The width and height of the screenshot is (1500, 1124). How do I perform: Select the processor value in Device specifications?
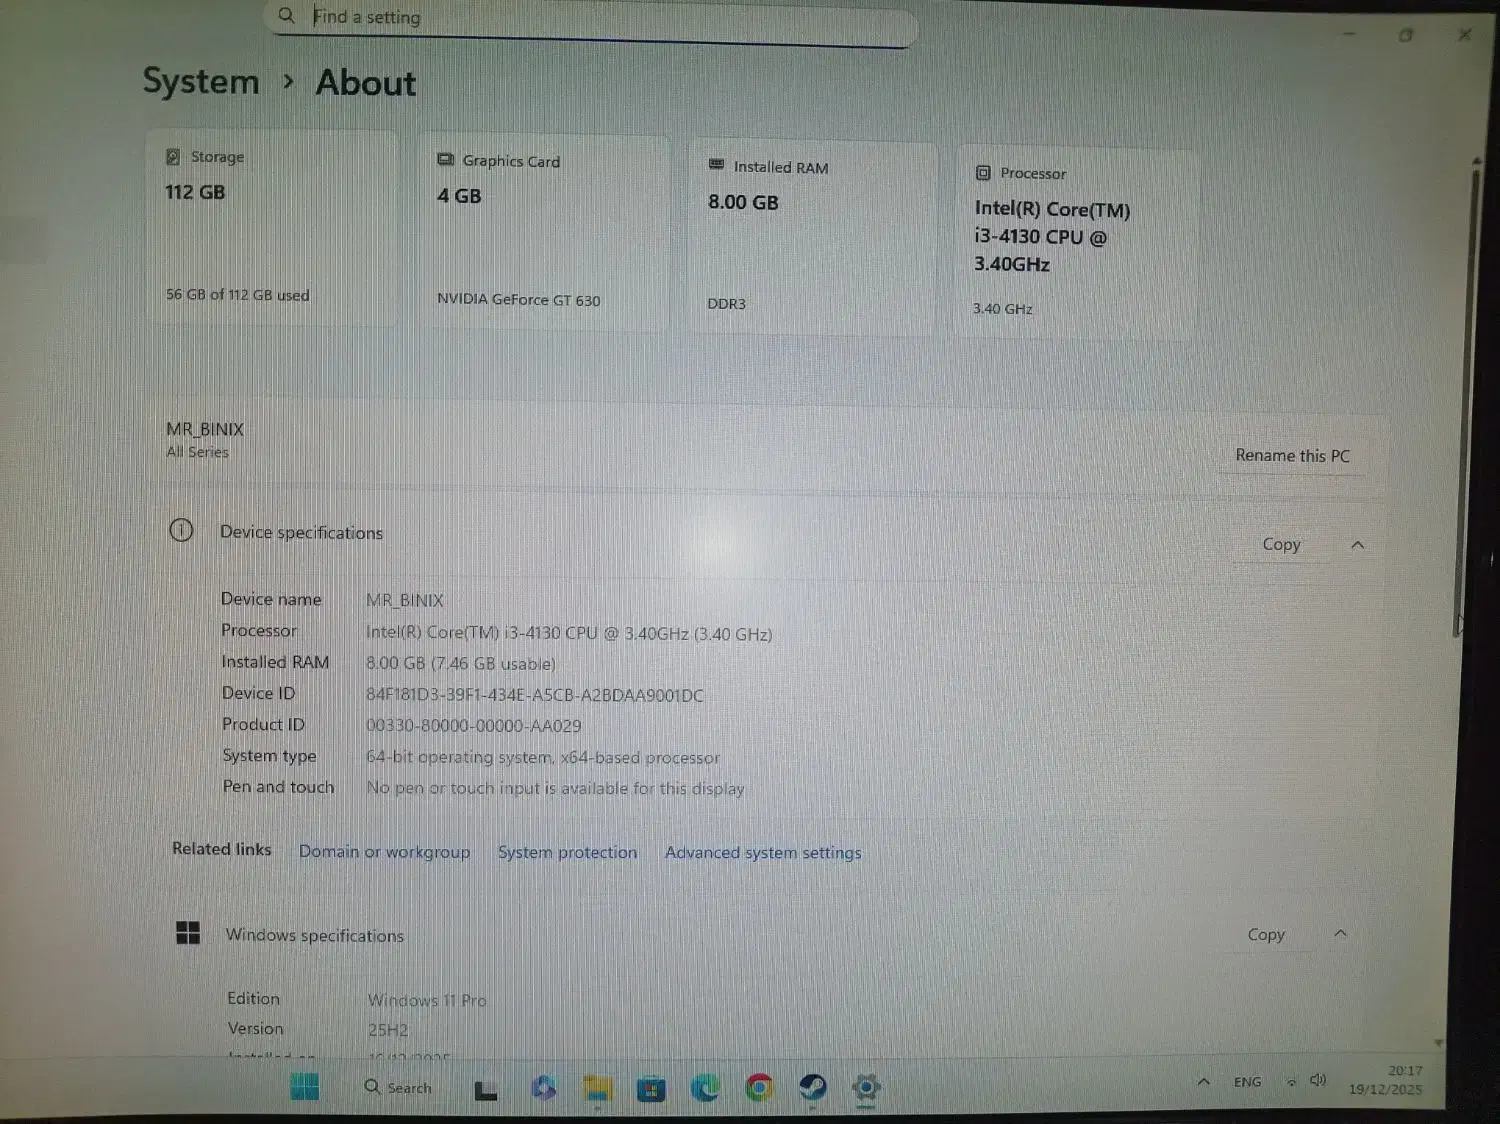tap(569, 633)
